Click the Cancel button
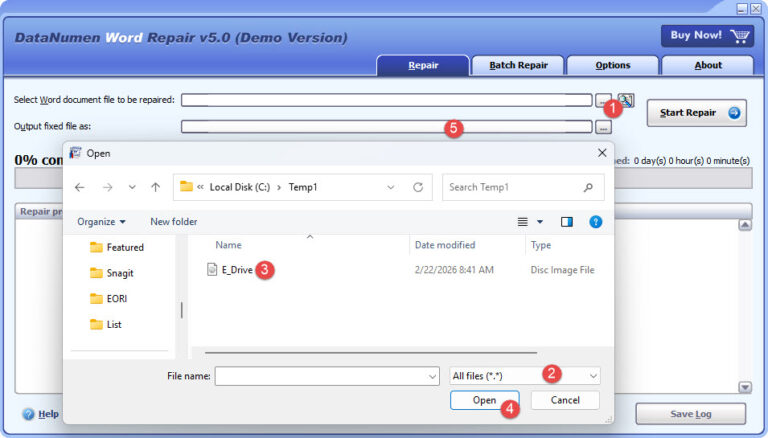Screen dimensions: 768x438 click(x=565, y=400)
